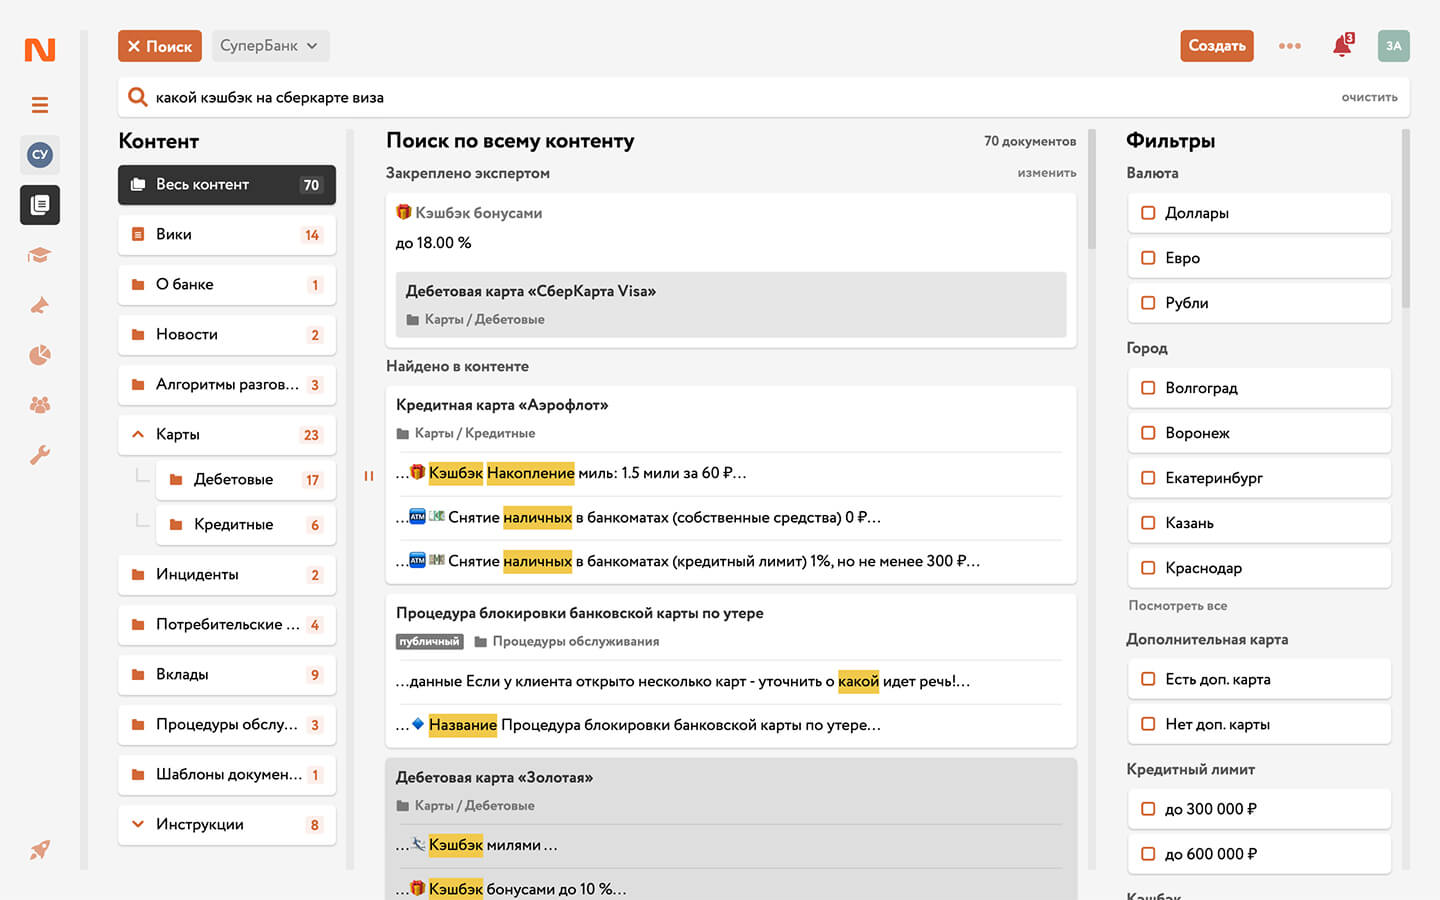This screenshot has height=900, width=1440.
Task: Check the Воронеж city filter
Action: point(1148,433)
